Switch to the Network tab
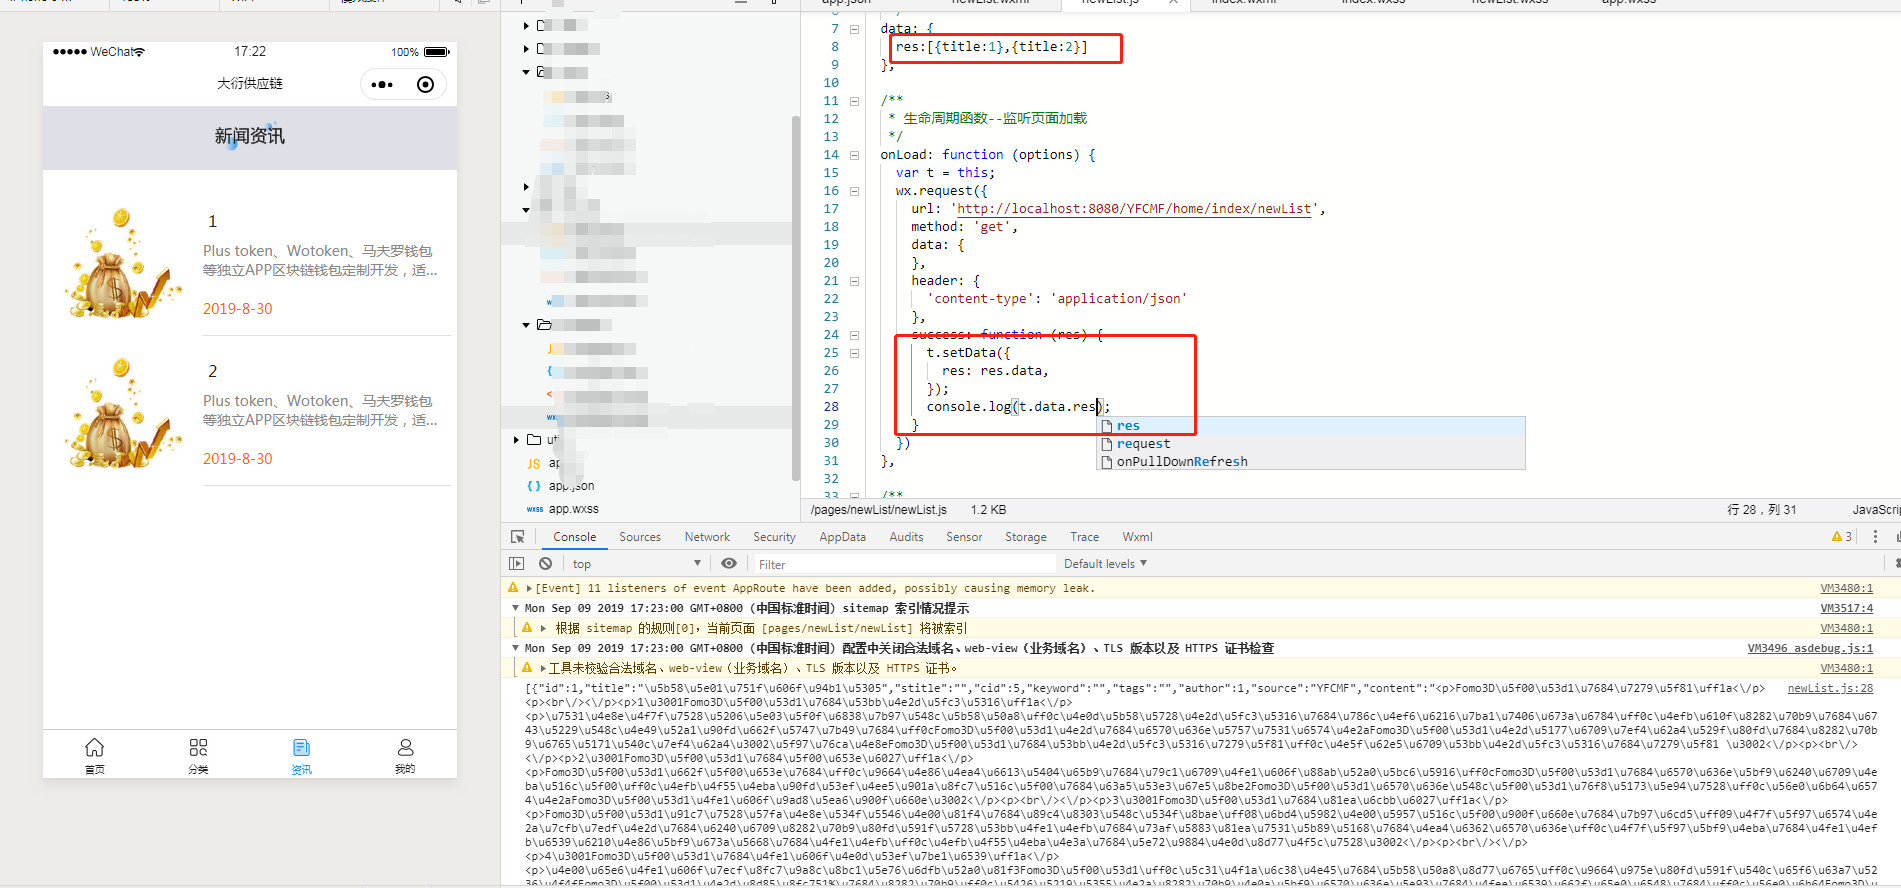 point(707,537)
